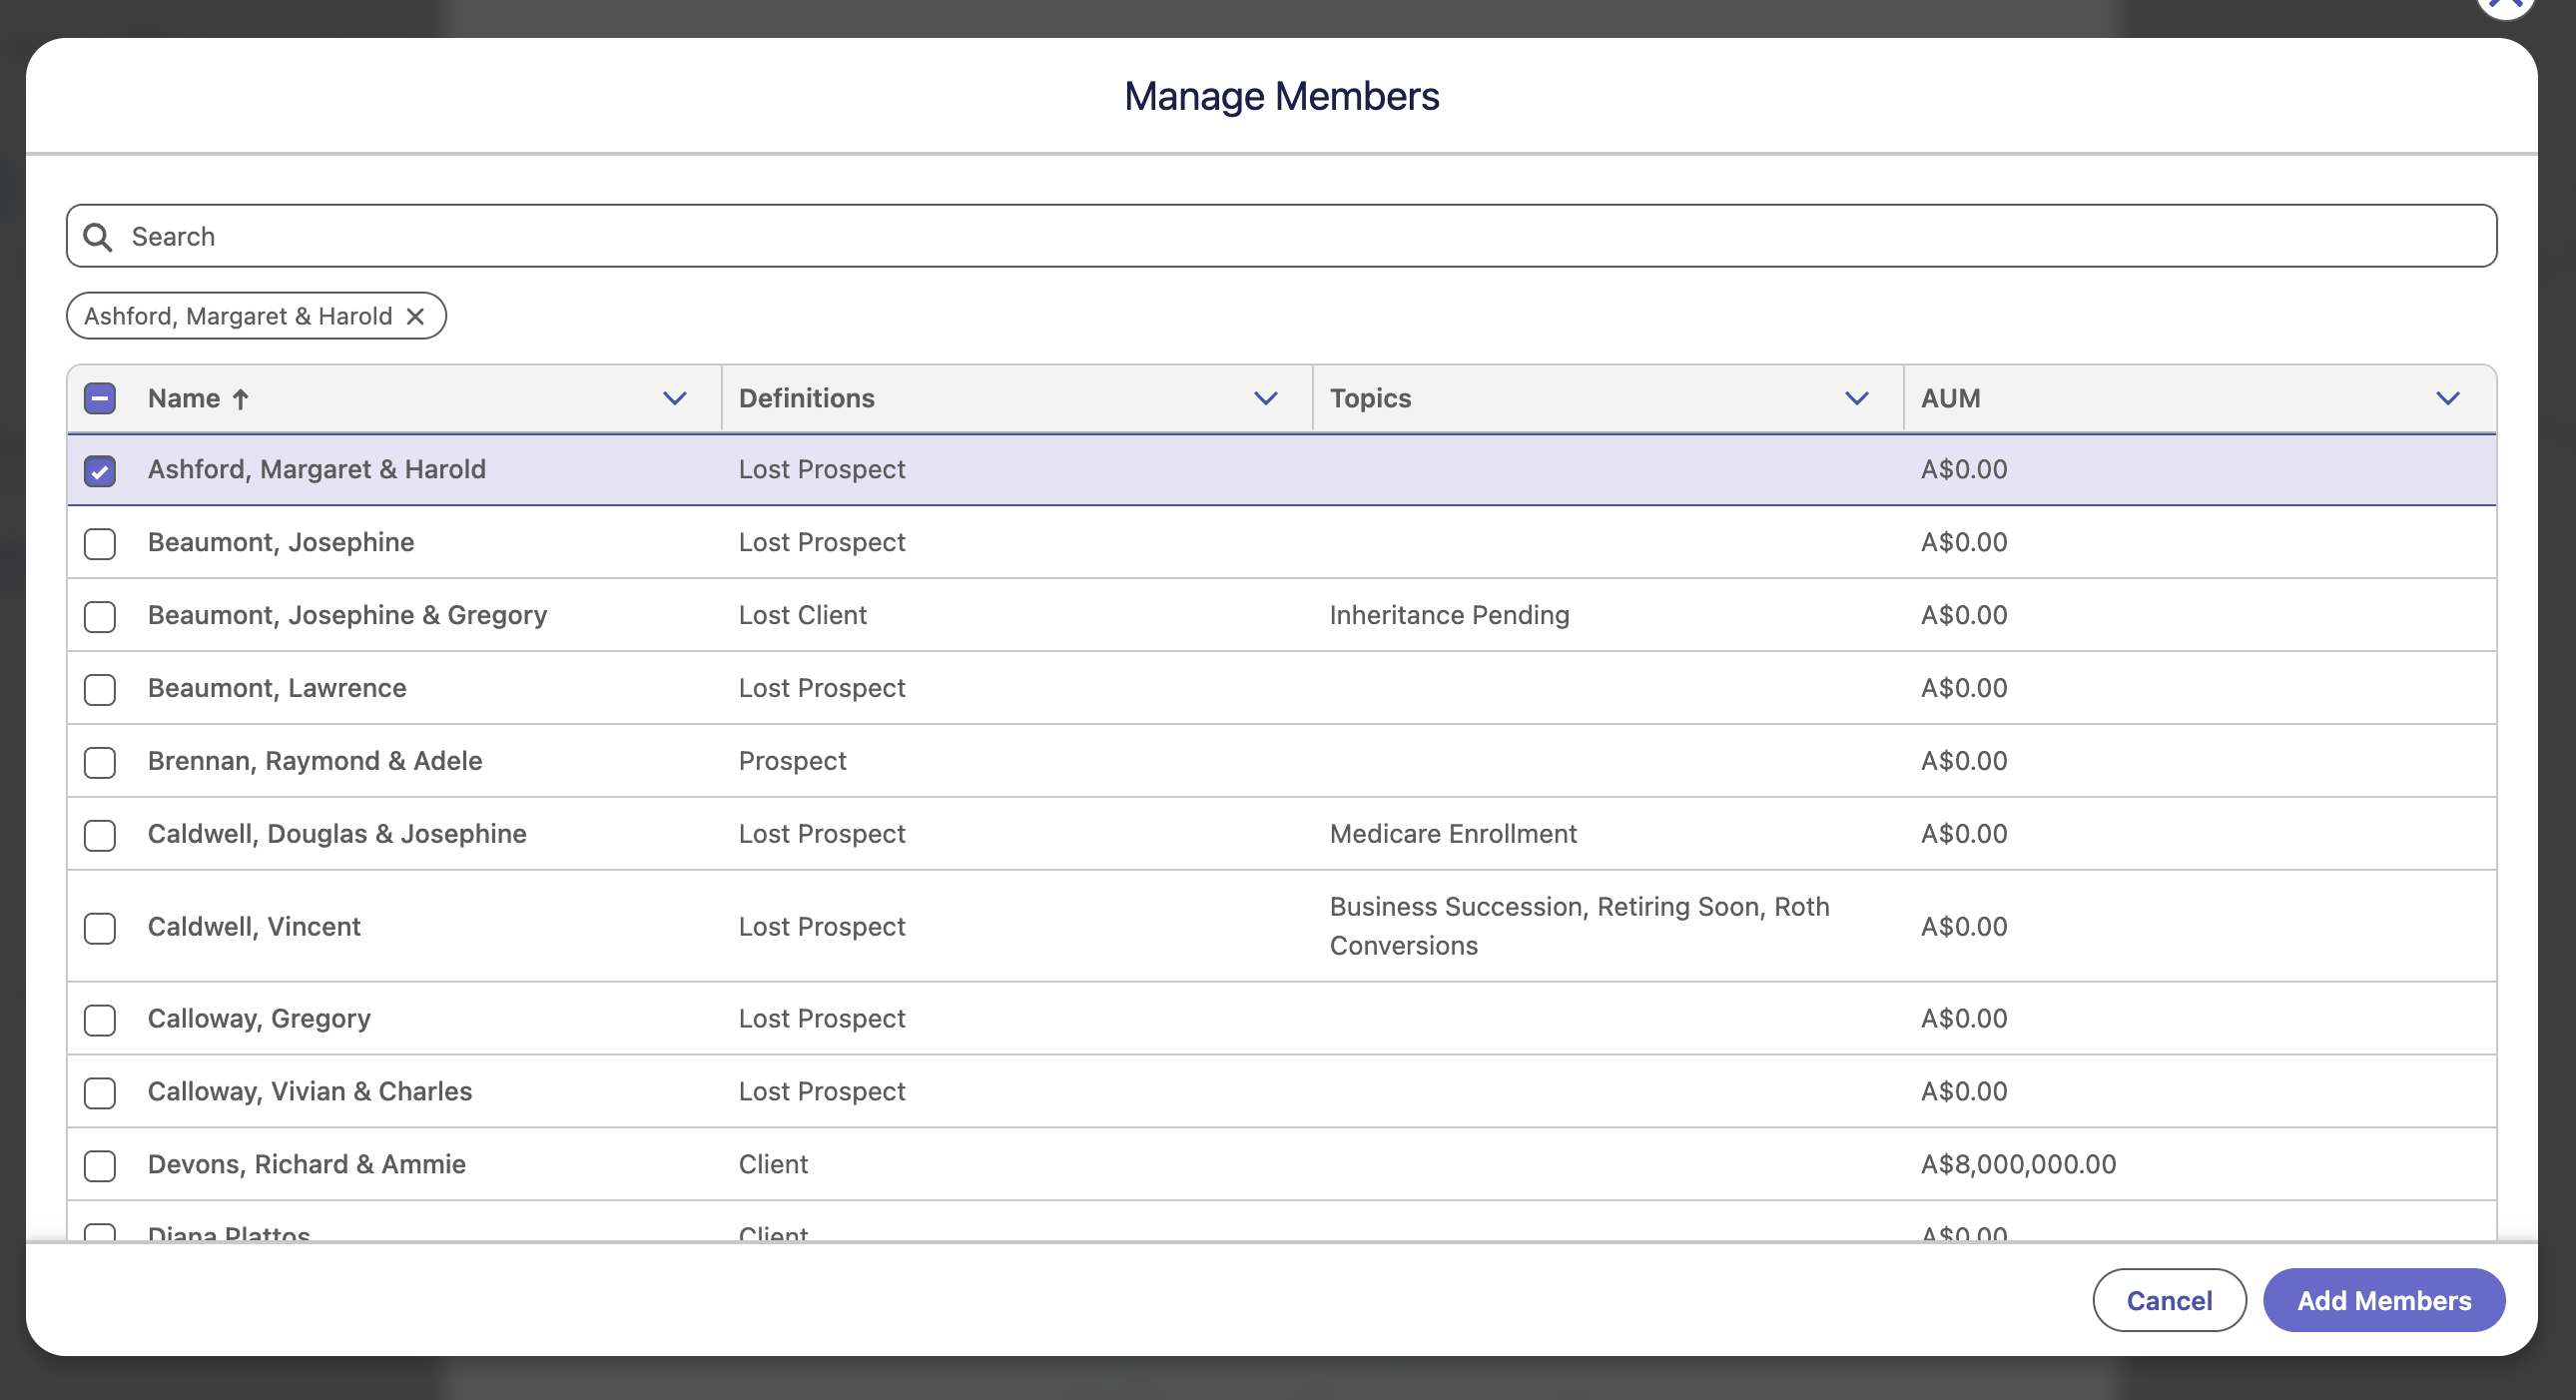2576x1400 pixels.
Task: Toggle the select-all header checkbox
Action: [x=100, y=399]
